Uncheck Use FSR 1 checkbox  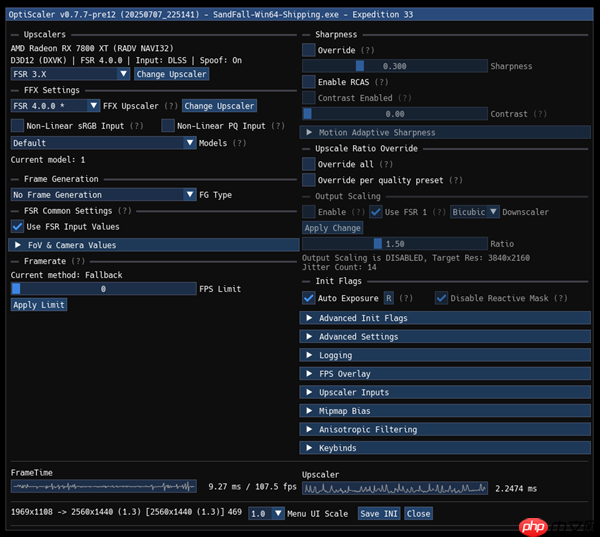tap(376, 212)
